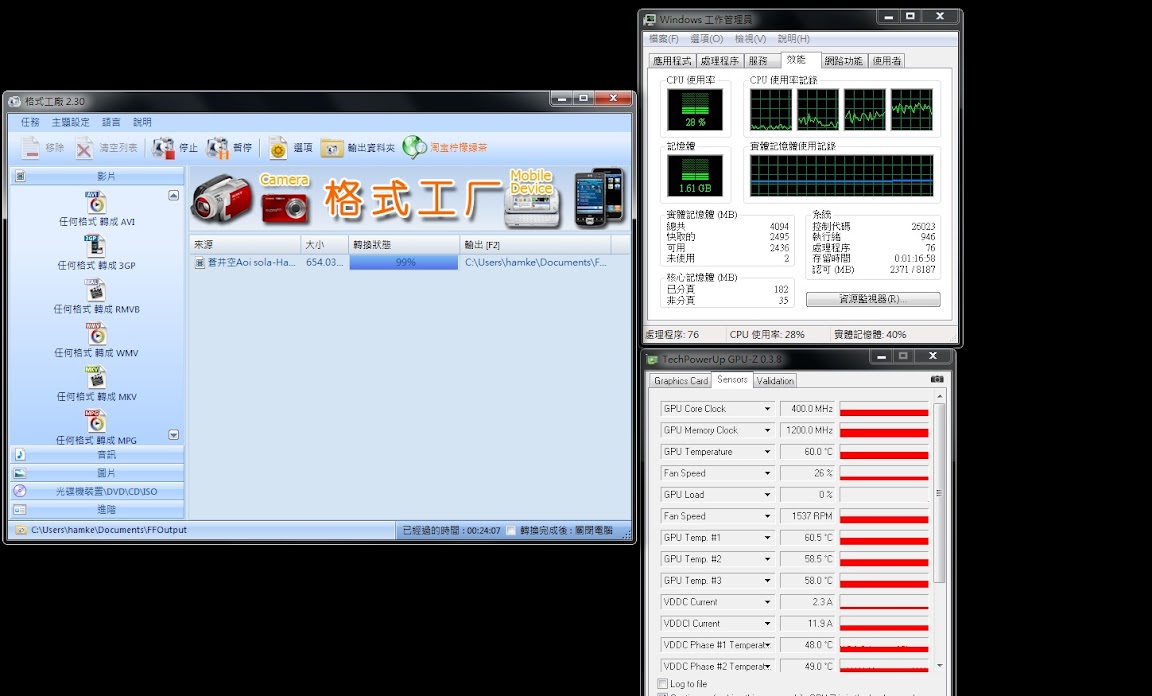Image resolution: width=1152 pixels, height=696 pixels.
Task: Open the 語言 language menu in Format Factory
Action: 111,122
